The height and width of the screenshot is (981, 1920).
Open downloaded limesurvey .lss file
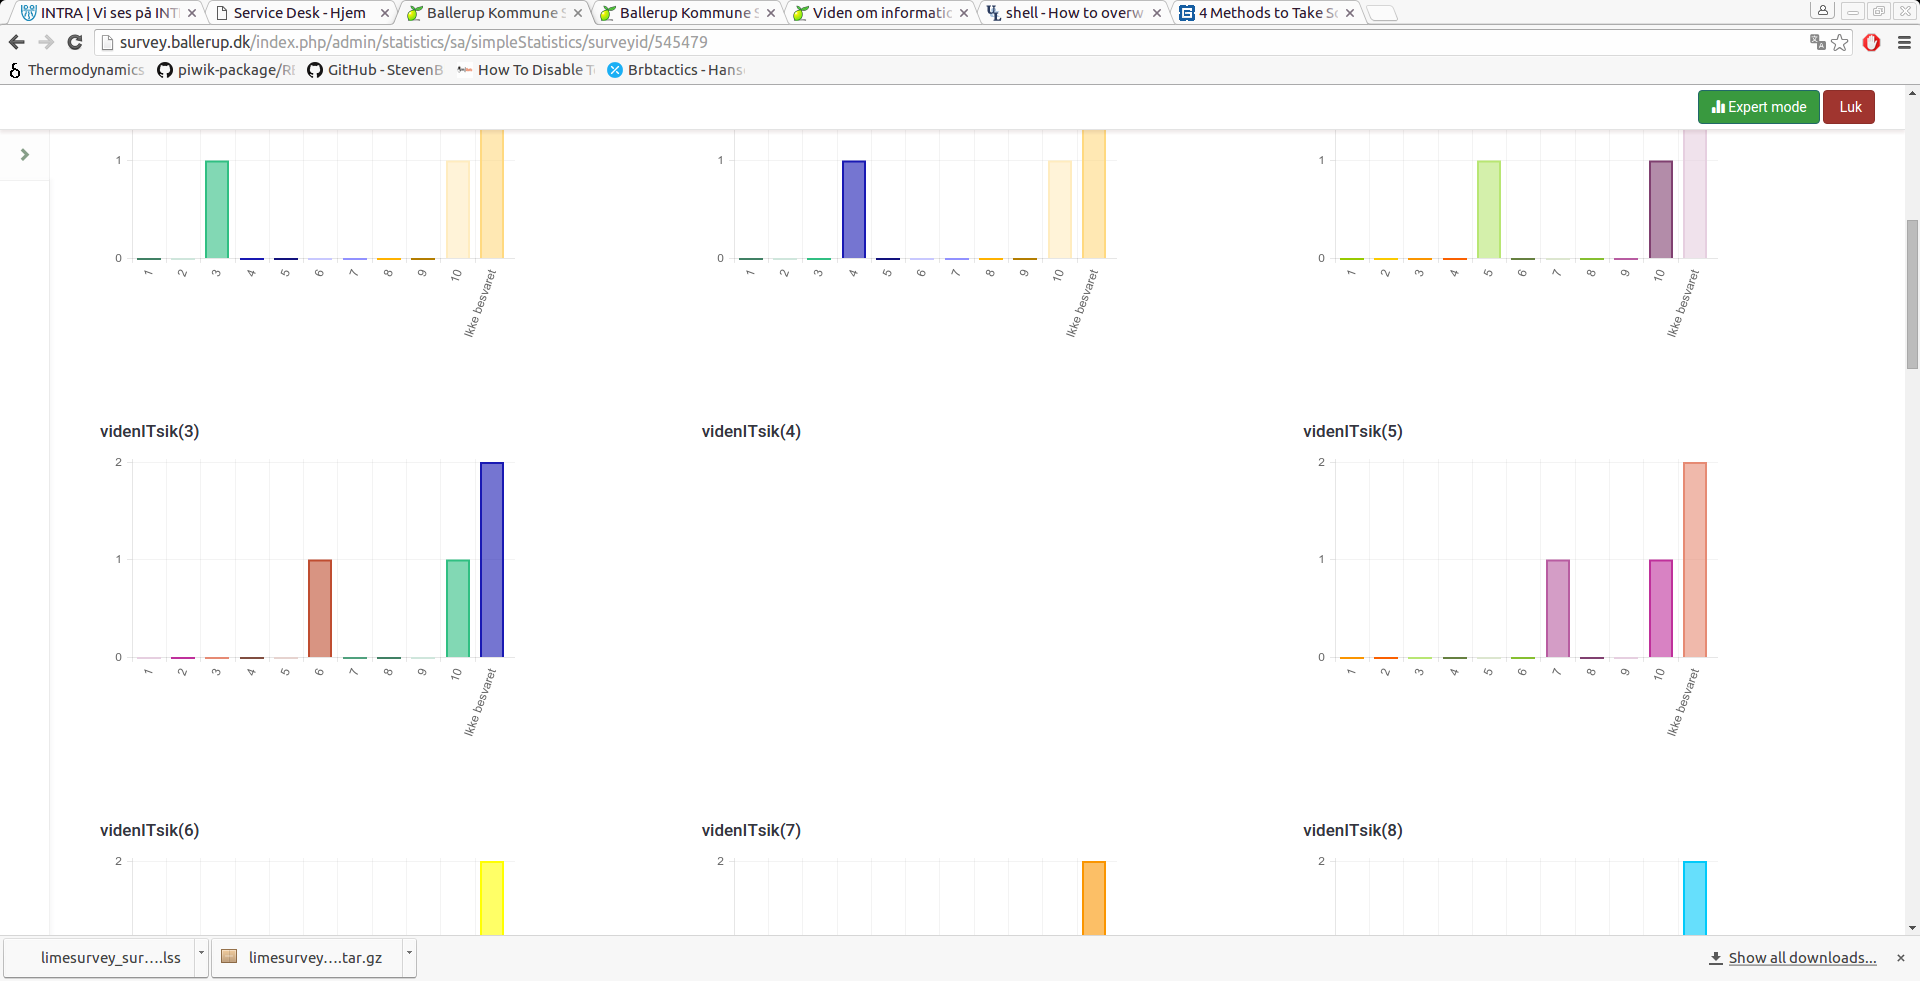pyautogui.click(x=100, y=958)
